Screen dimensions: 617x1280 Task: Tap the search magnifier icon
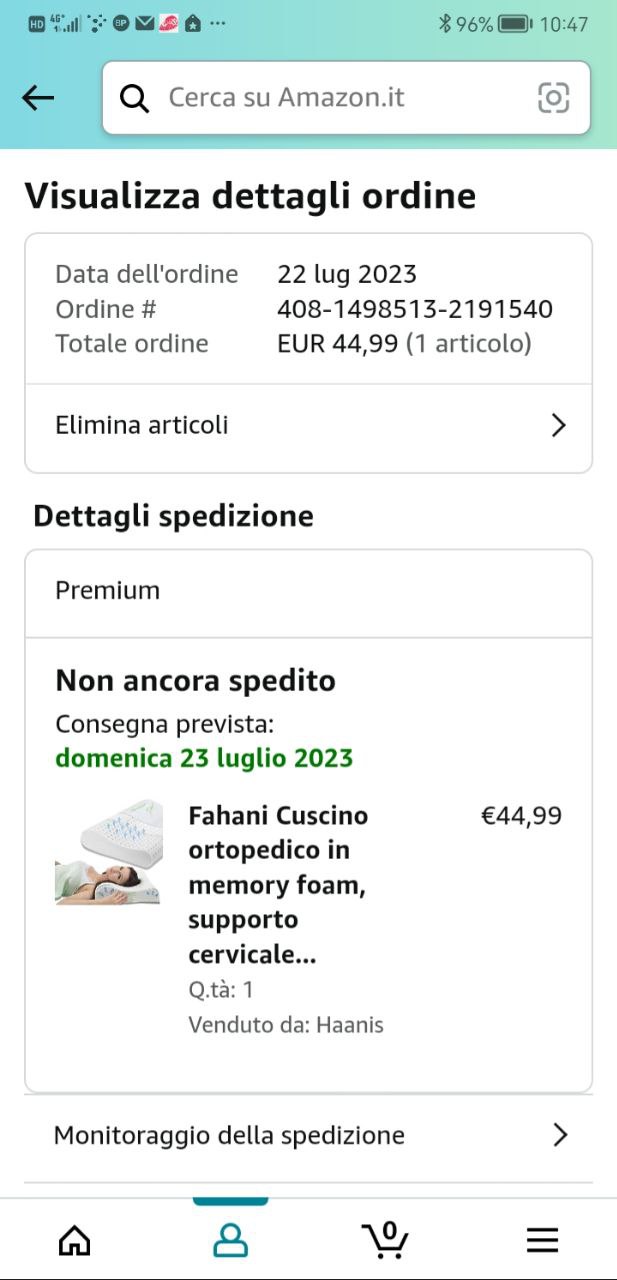coord(134,97)
